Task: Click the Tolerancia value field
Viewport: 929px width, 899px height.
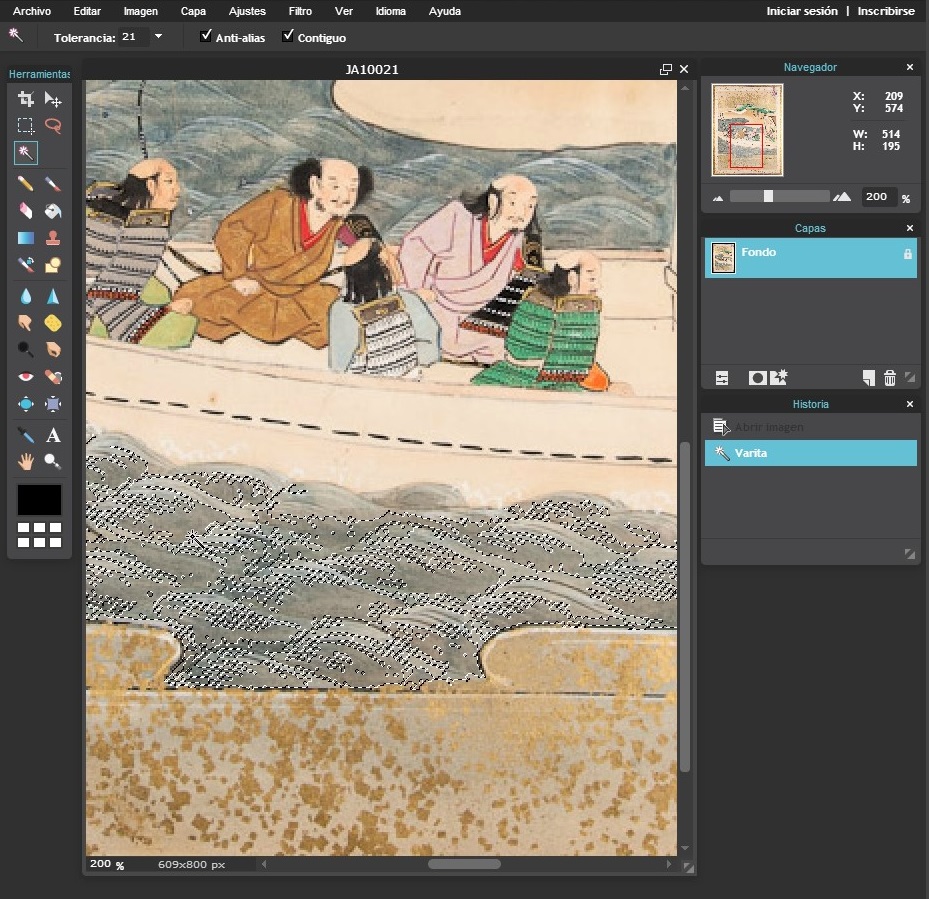Action: tap(134, 37)
